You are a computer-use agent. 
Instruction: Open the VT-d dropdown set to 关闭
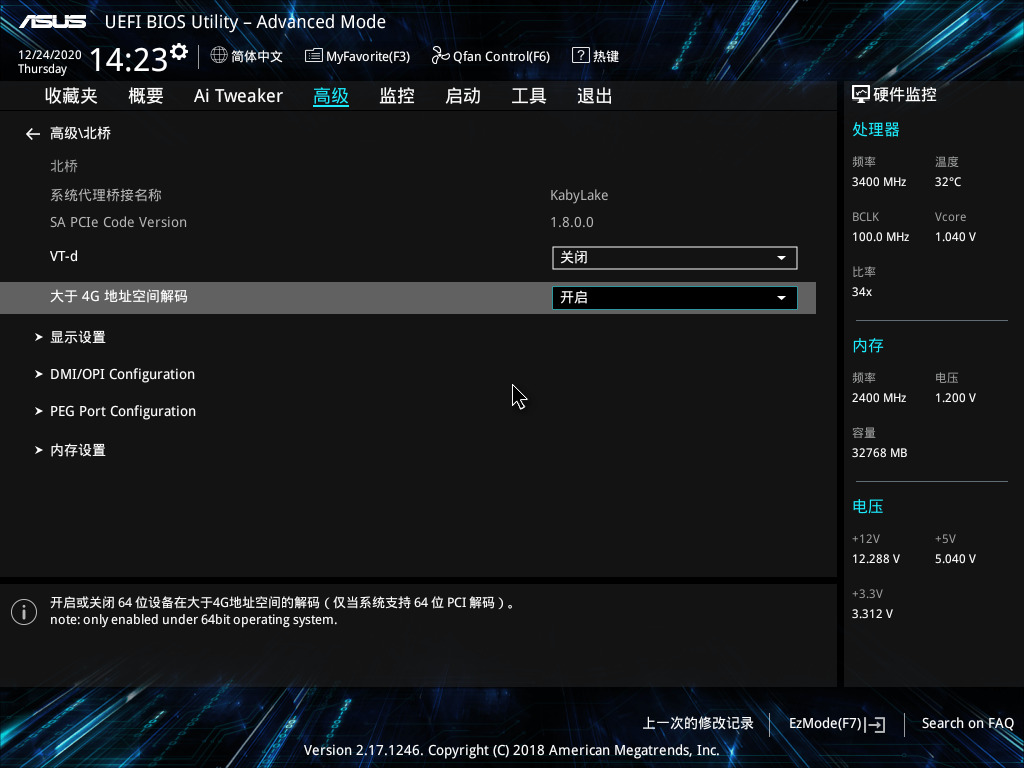click(x=675, y=258)
